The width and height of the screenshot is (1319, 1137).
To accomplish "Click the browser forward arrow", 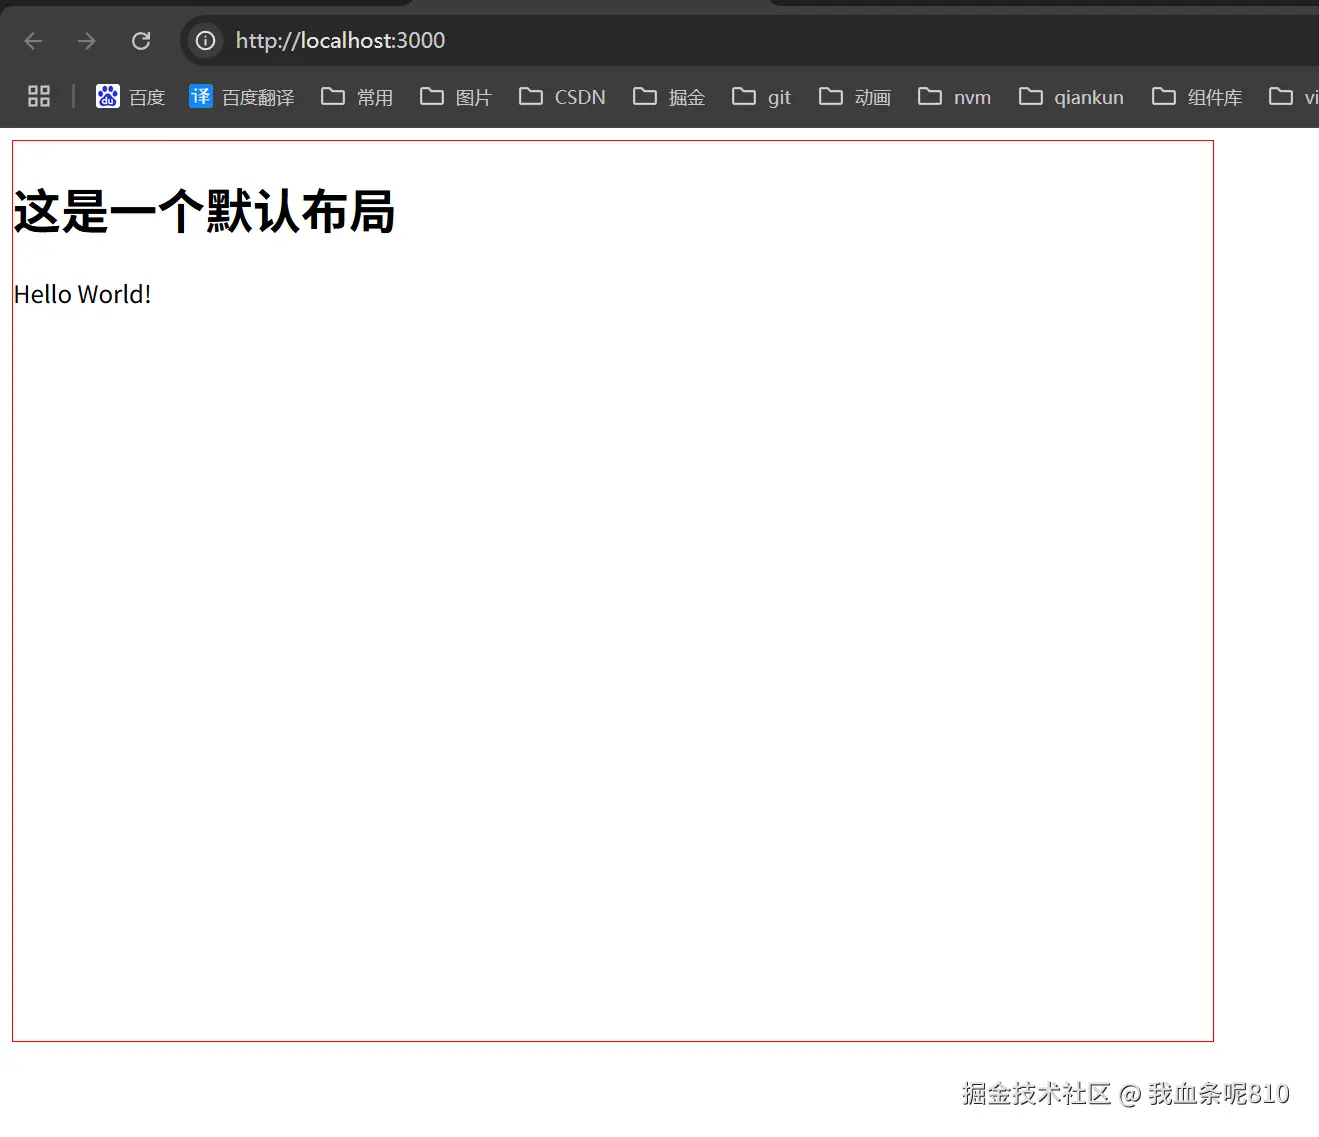I will tap(87, 41).
